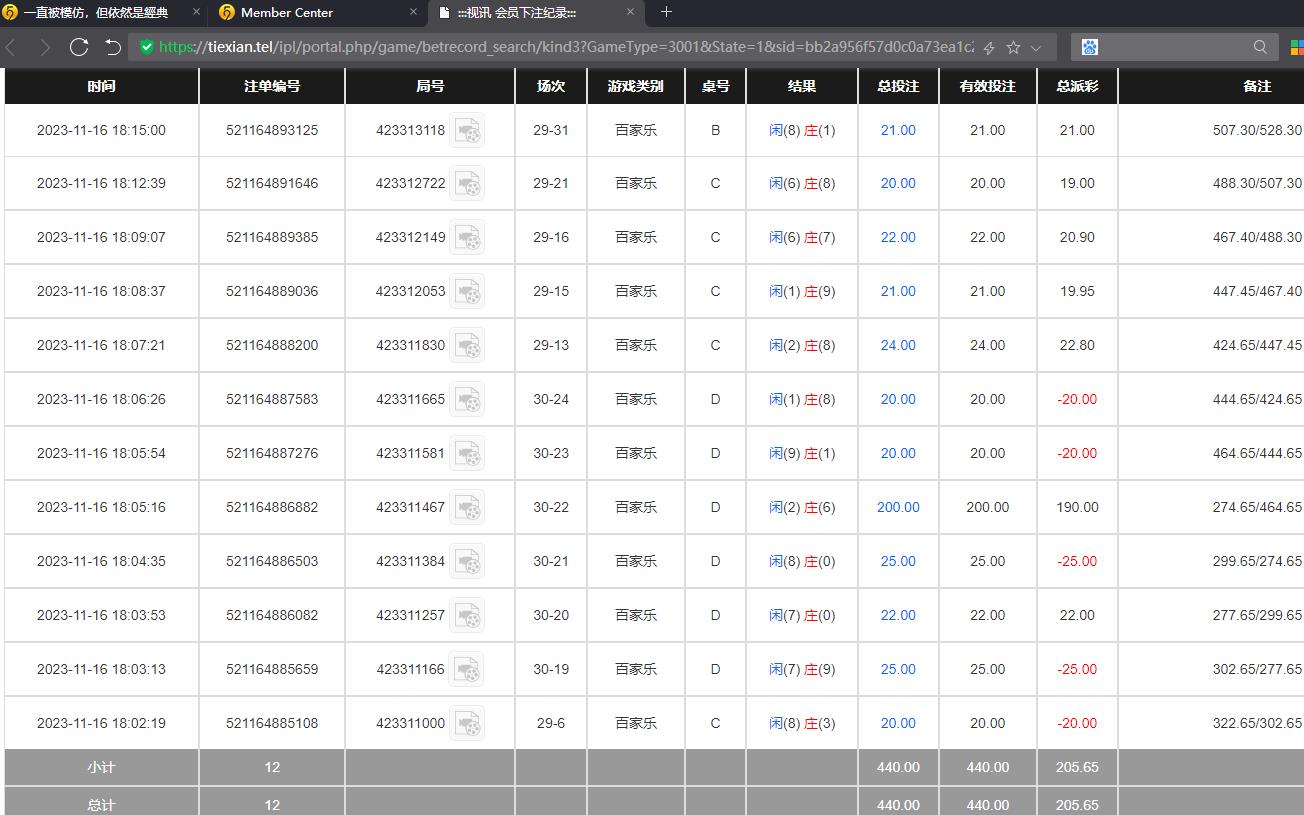1304x815 pixels.
Task: Close the 会员下注纪录 tab
Action: tap(630, 12)
